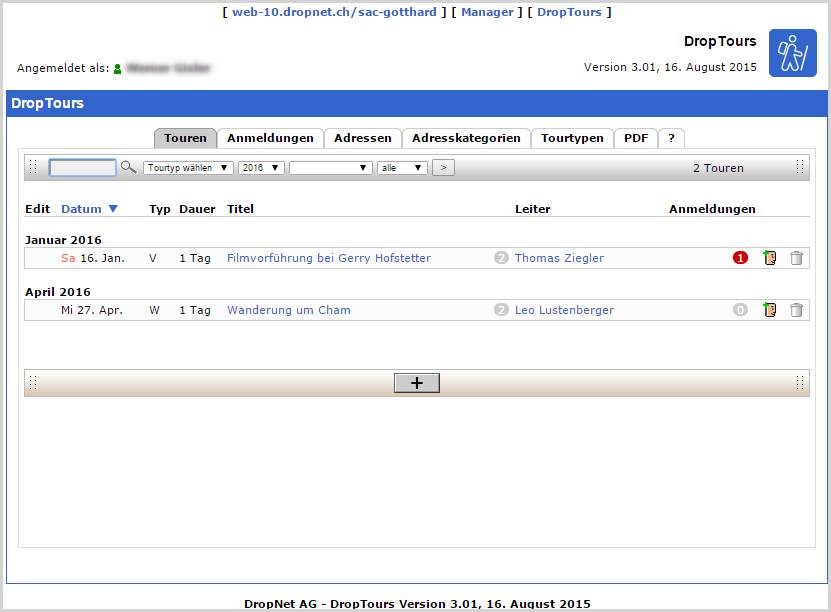Open the DropTours link at top
Screen dimensions: 831x612
pos(569,12)
